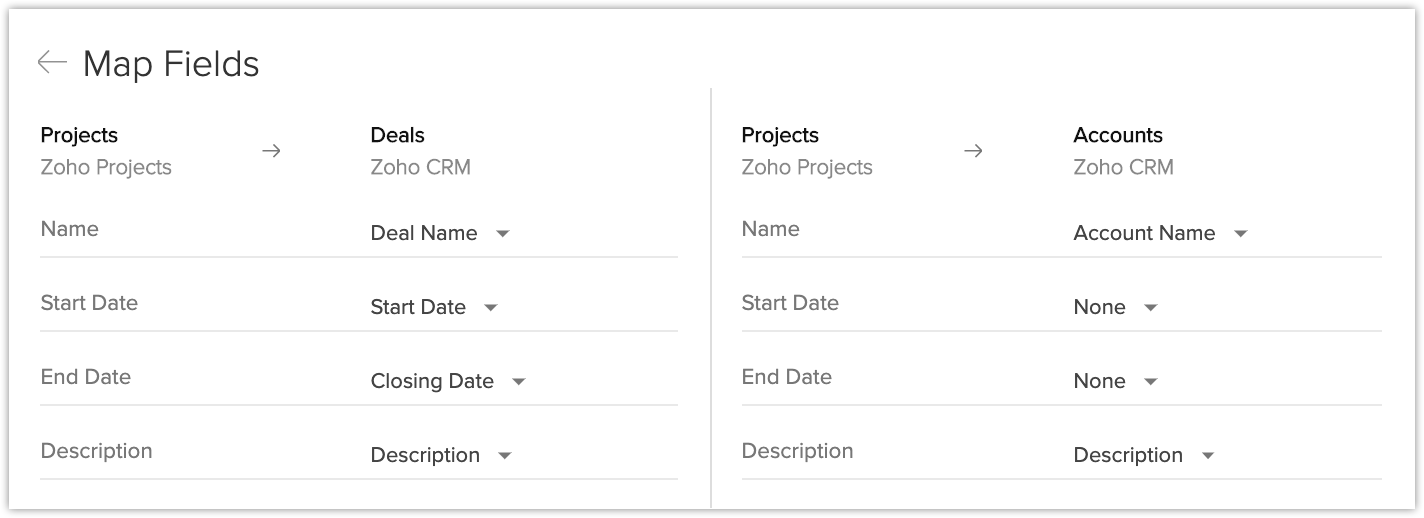This screenshot has height=518, width=1424.
Task: Click arrow icon between Projects and Accounts
Action: (x=973, y=151)
